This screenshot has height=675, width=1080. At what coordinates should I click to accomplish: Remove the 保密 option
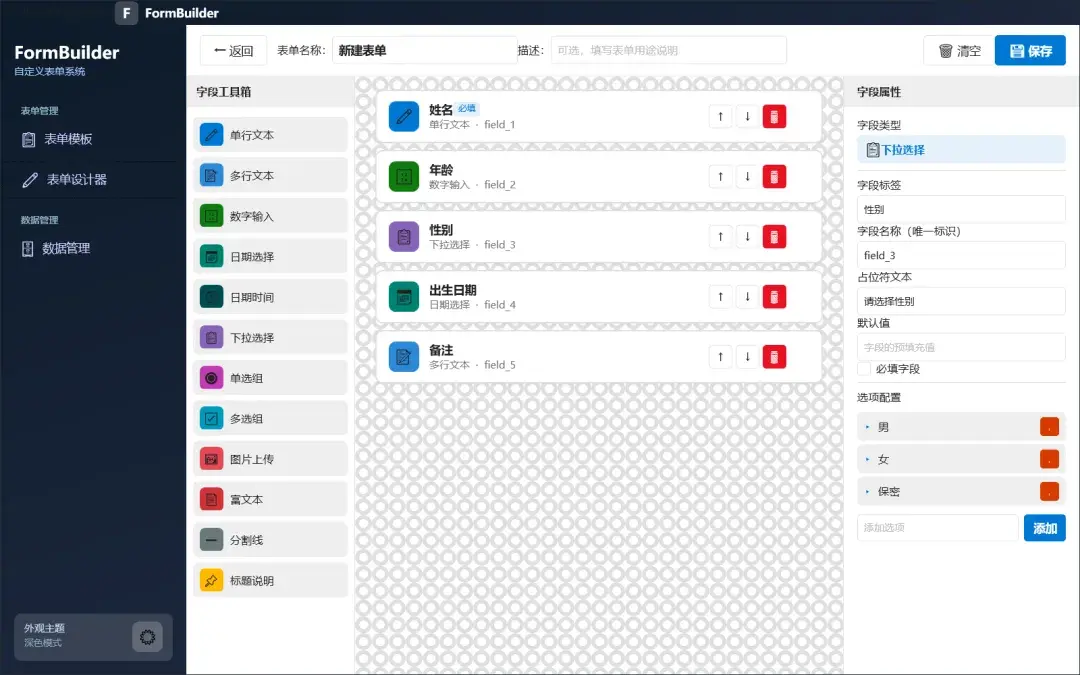point(1049,492)
